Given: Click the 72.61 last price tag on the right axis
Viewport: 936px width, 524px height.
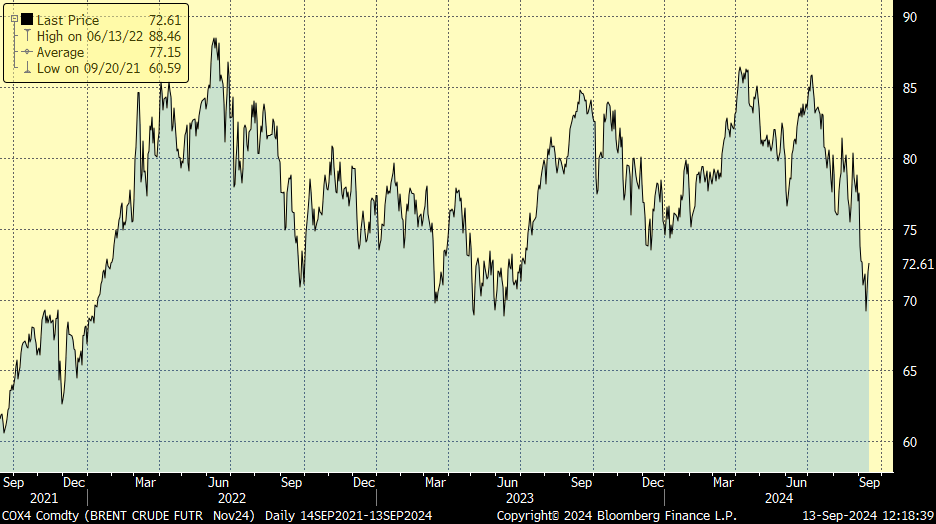Looking at the screenshot, I should [917, 264].
